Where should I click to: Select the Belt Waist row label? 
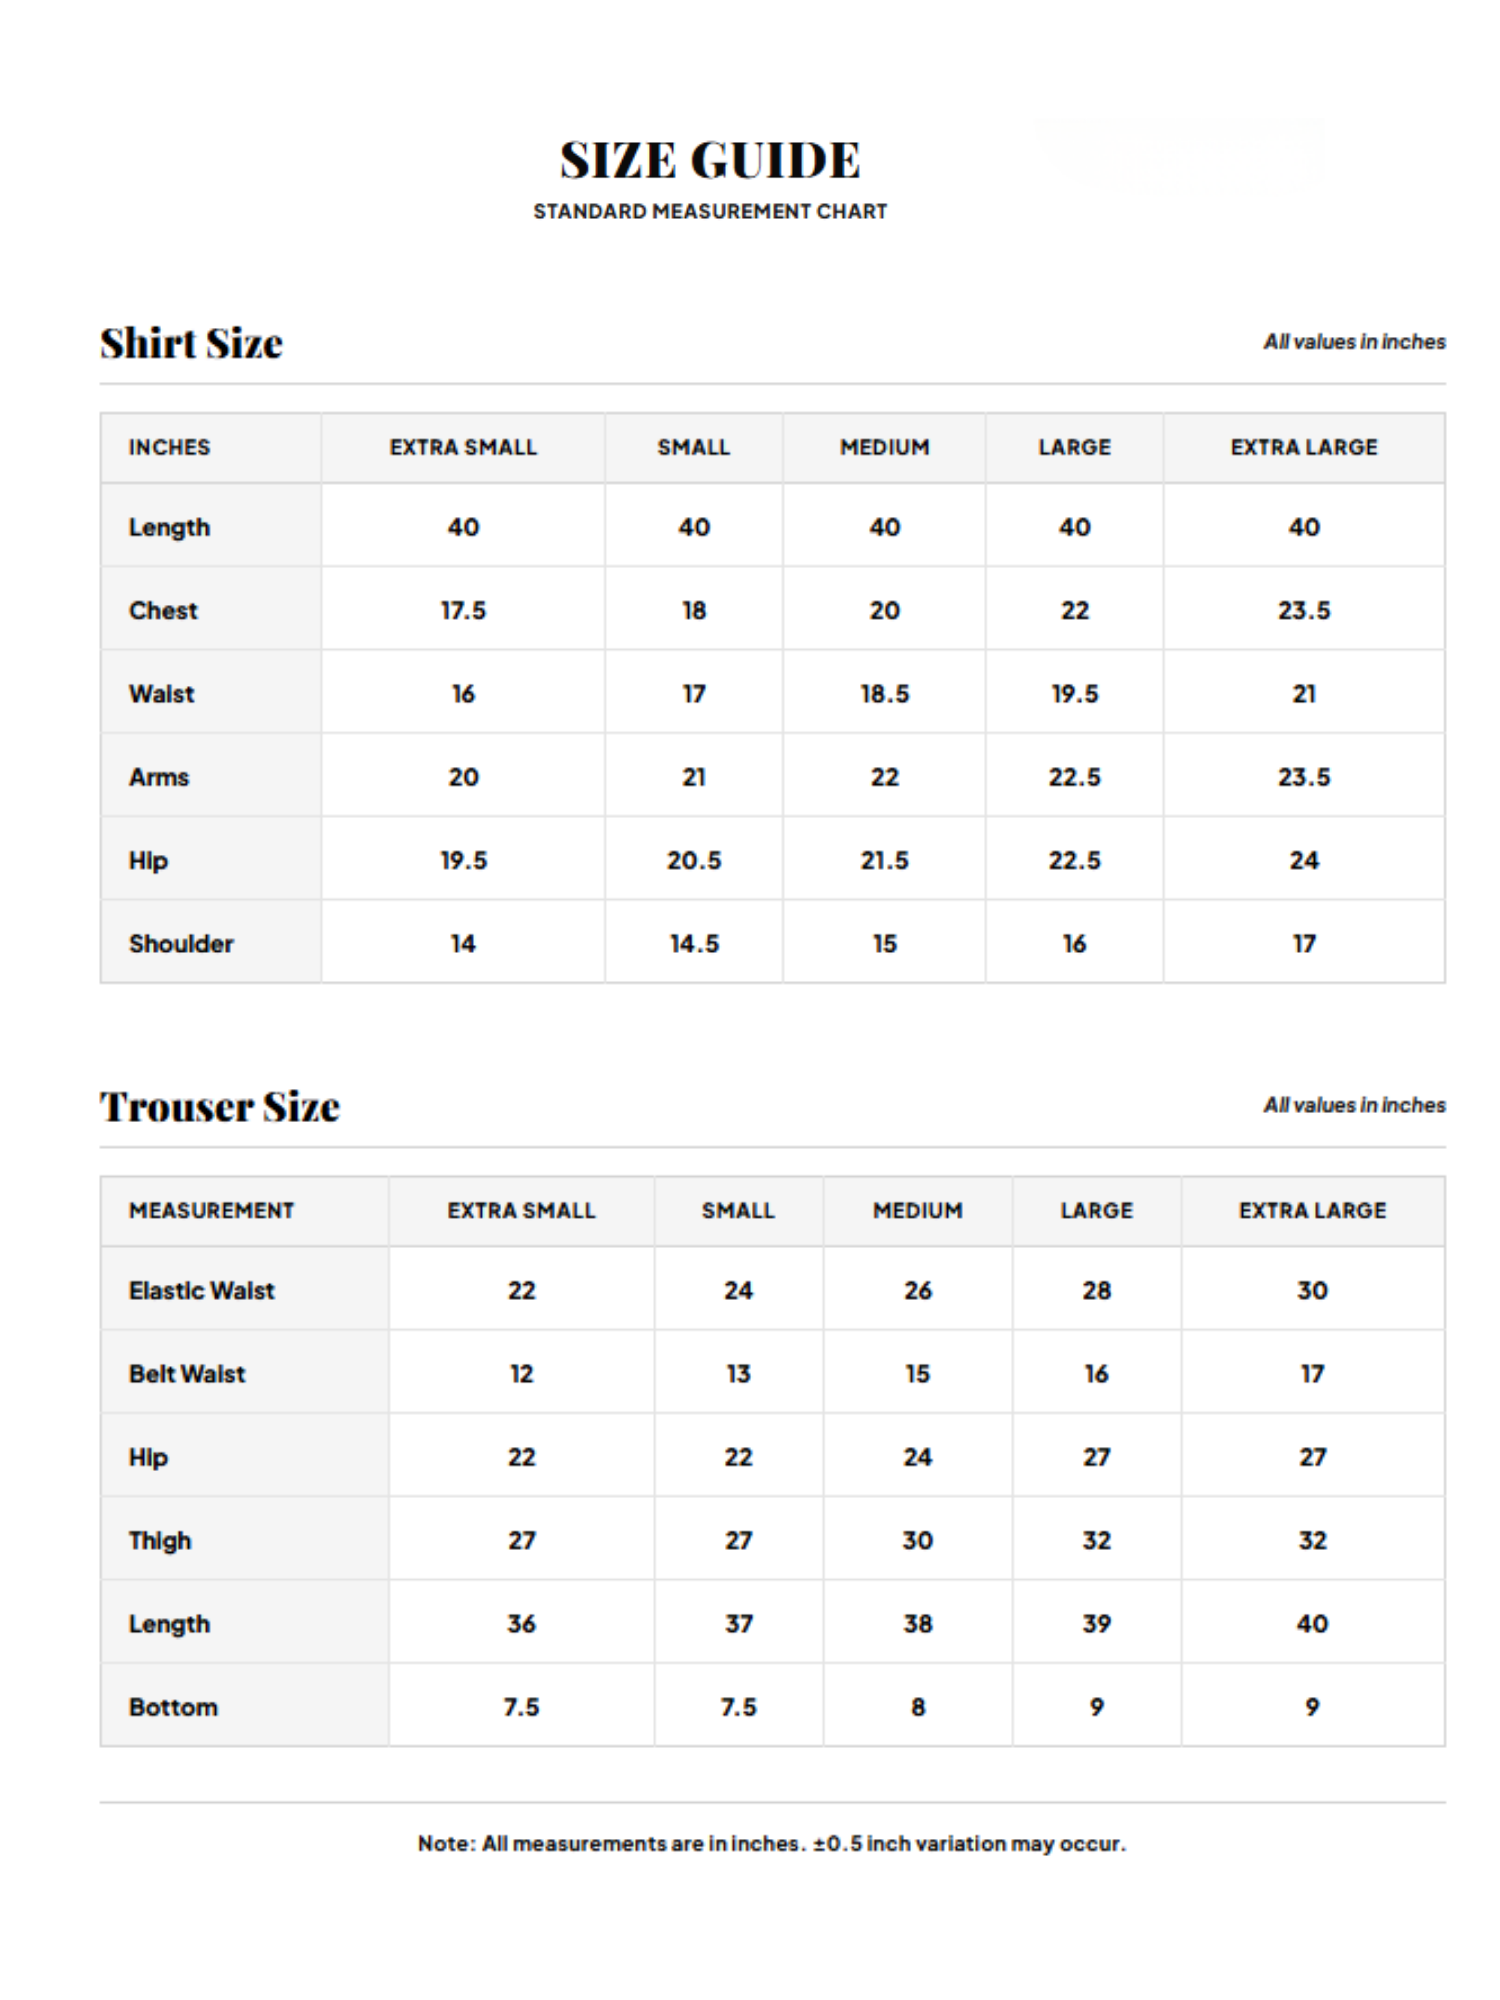(187, 1373)
